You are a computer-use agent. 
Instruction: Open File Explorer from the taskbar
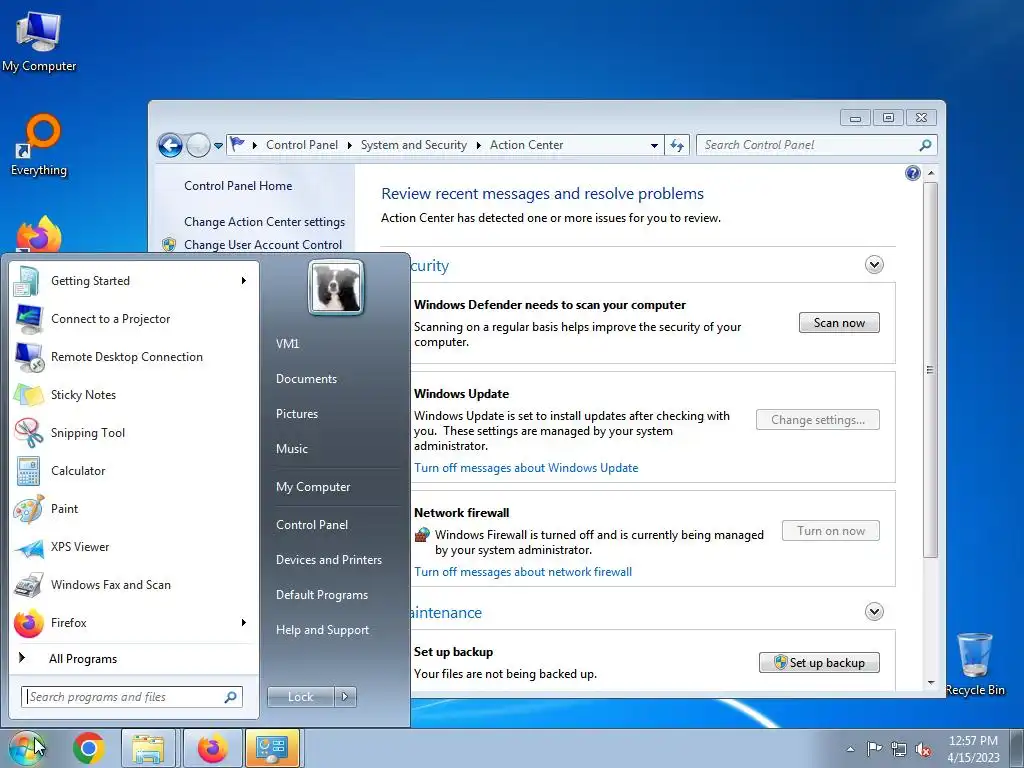[x=148, y=748]
